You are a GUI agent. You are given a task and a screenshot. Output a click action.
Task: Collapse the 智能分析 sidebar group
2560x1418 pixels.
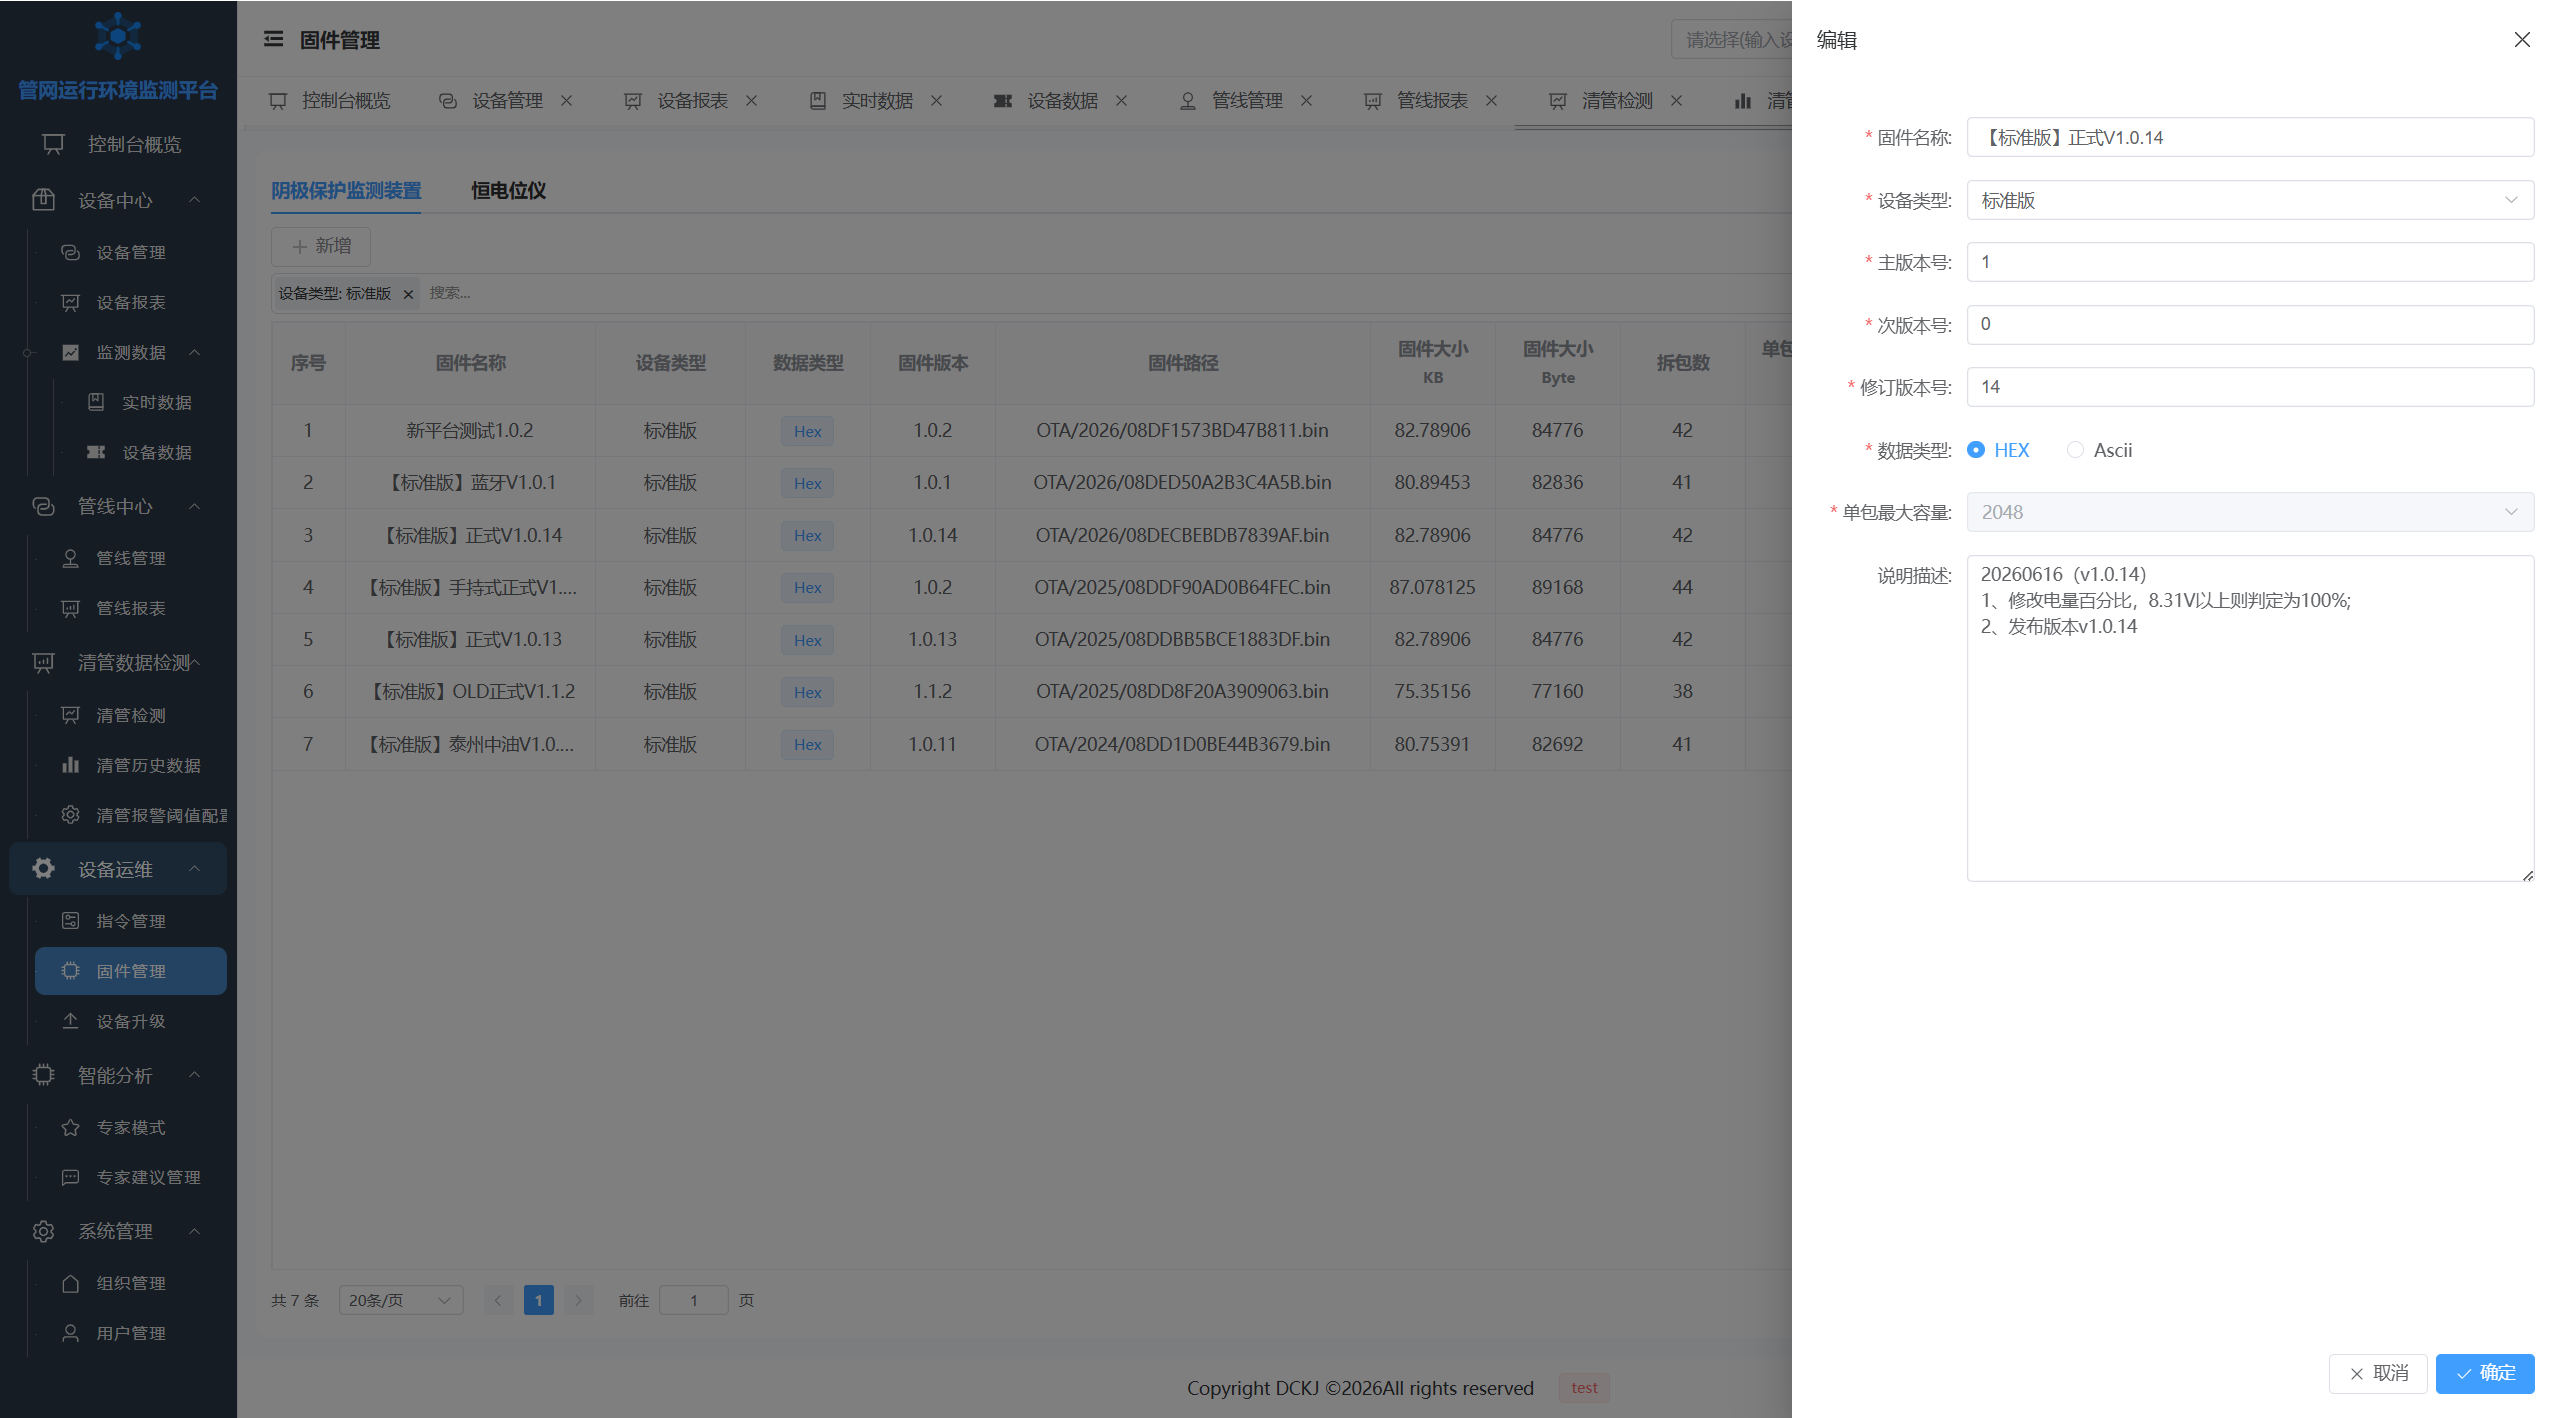pos(195,1075)
